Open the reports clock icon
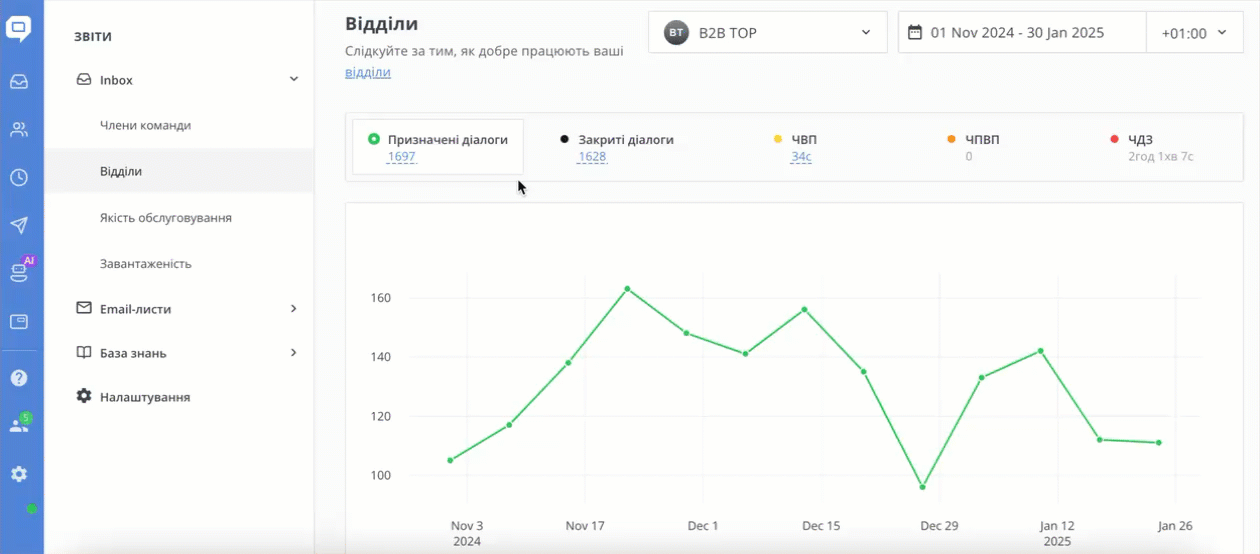The image size is (1260, 554). 19,178
